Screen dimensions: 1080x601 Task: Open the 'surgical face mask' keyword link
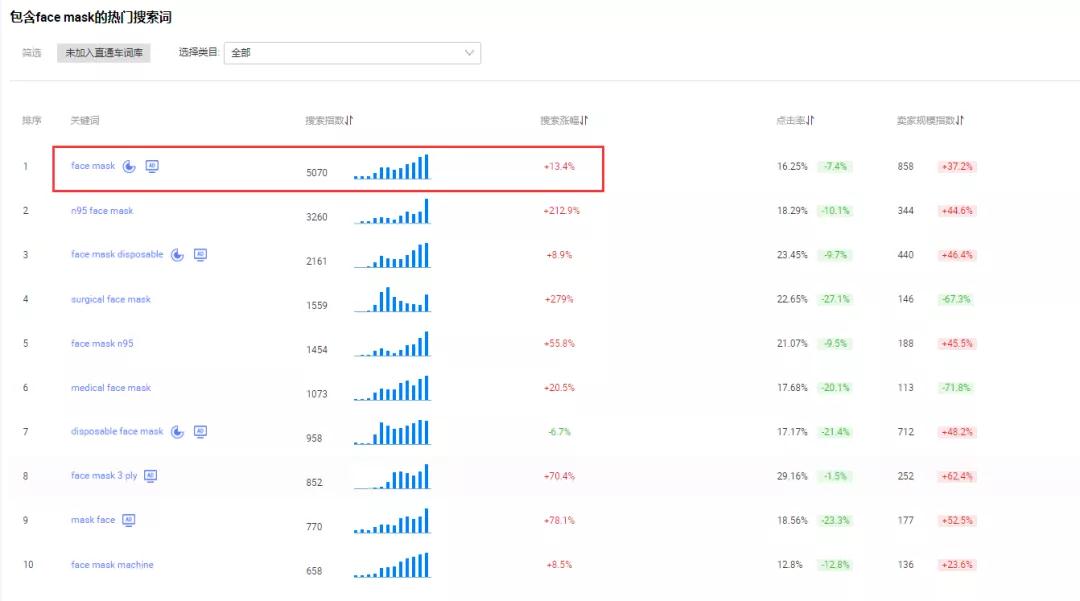111,299
